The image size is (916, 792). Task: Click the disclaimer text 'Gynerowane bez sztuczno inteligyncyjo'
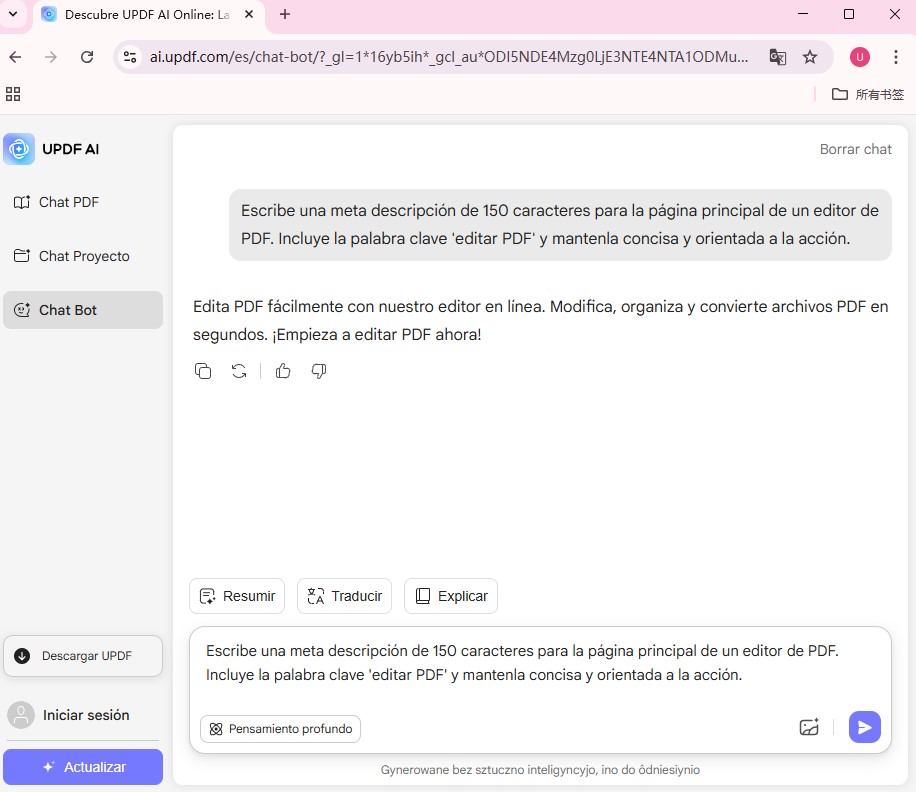click(x=540, y=770)
